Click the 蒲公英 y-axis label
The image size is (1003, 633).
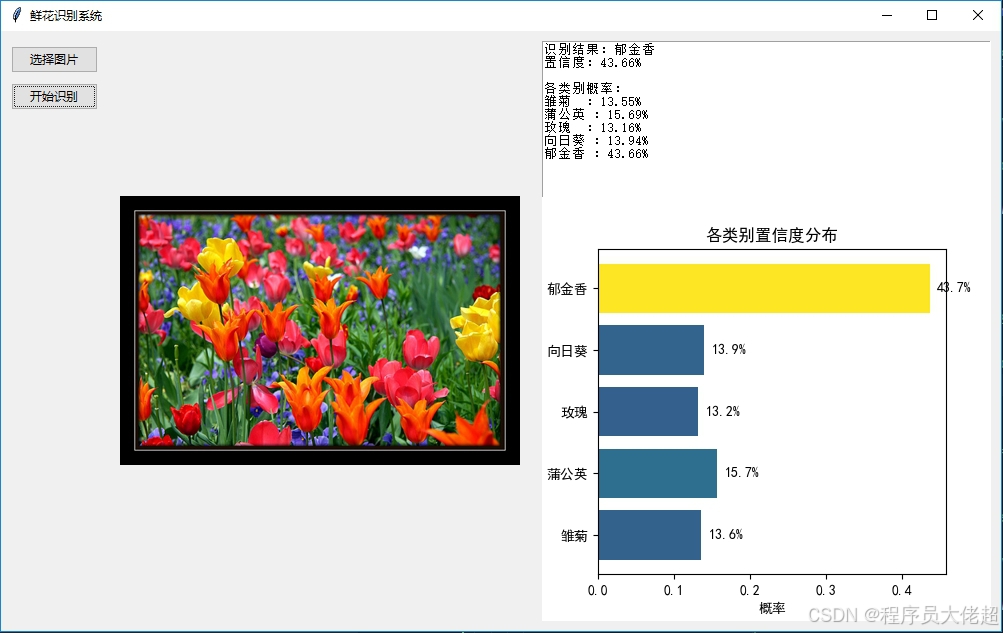coord(567,474)
